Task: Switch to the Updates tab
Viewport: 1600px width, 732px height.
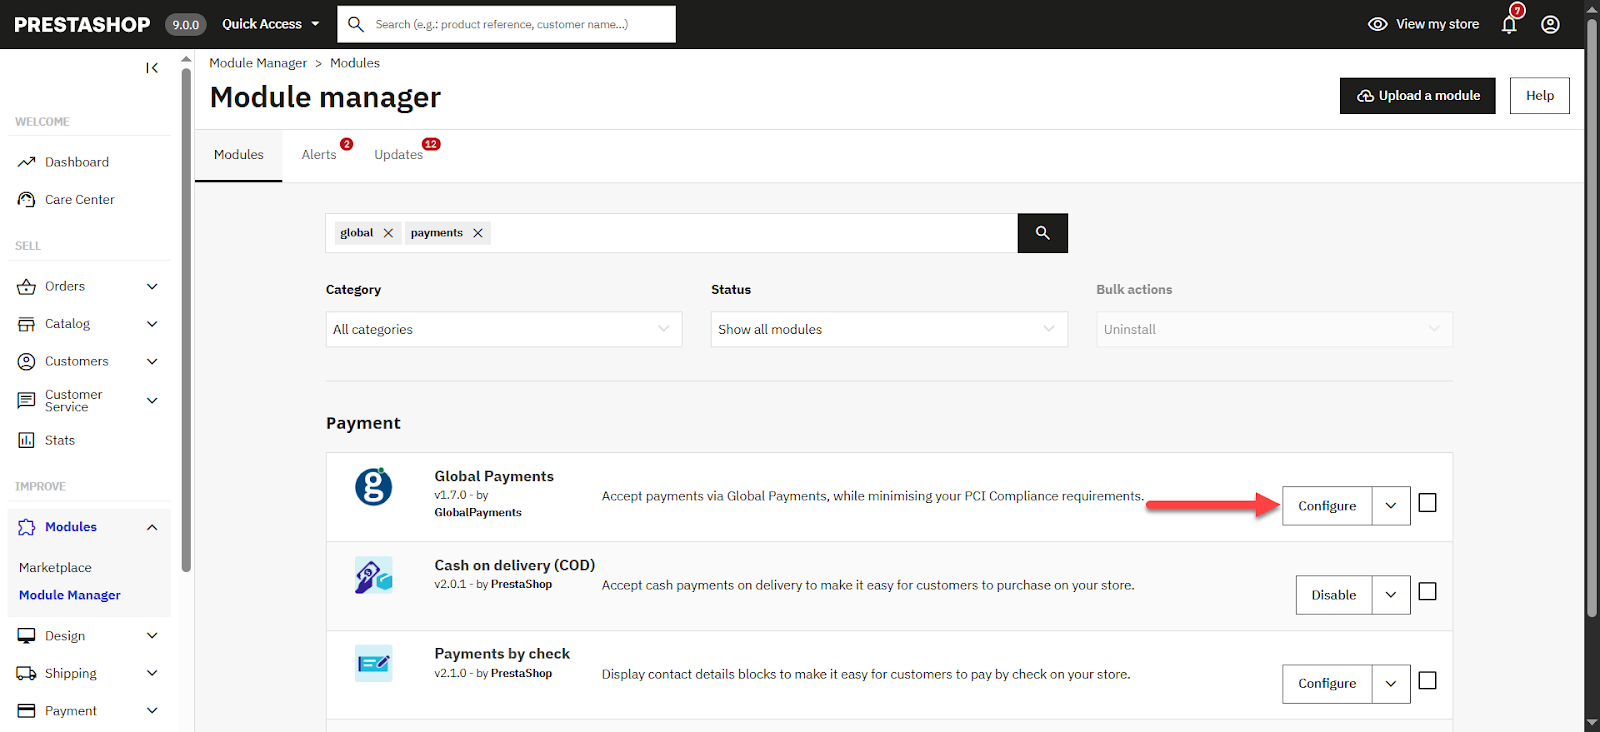Action: point(399,155)
